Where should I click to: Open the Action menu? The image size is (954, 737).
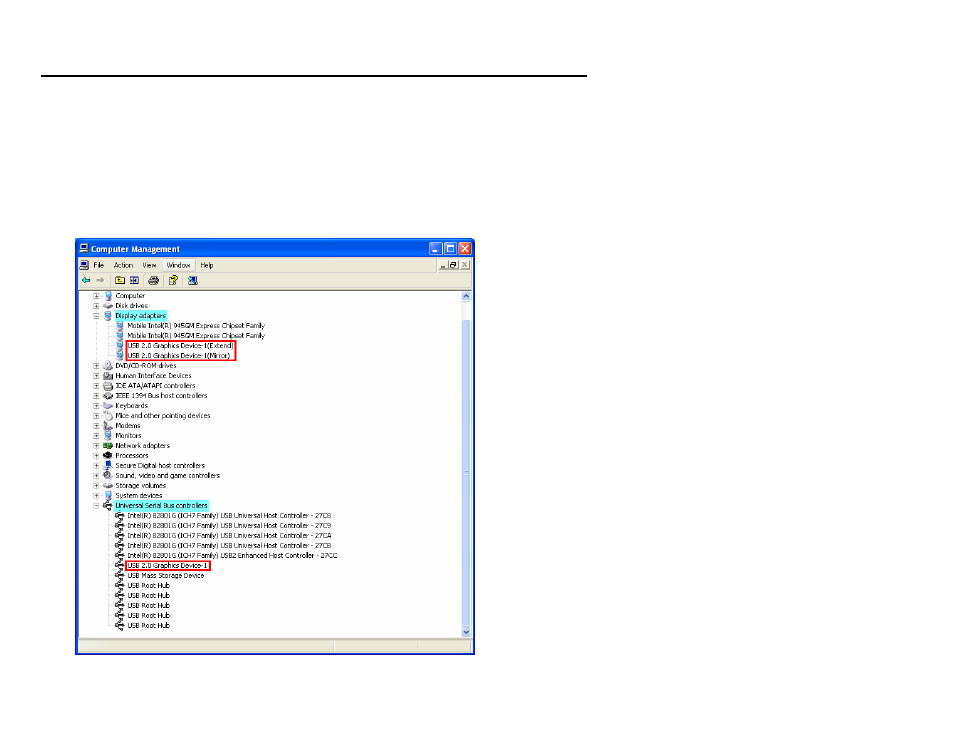coord(123,265)
